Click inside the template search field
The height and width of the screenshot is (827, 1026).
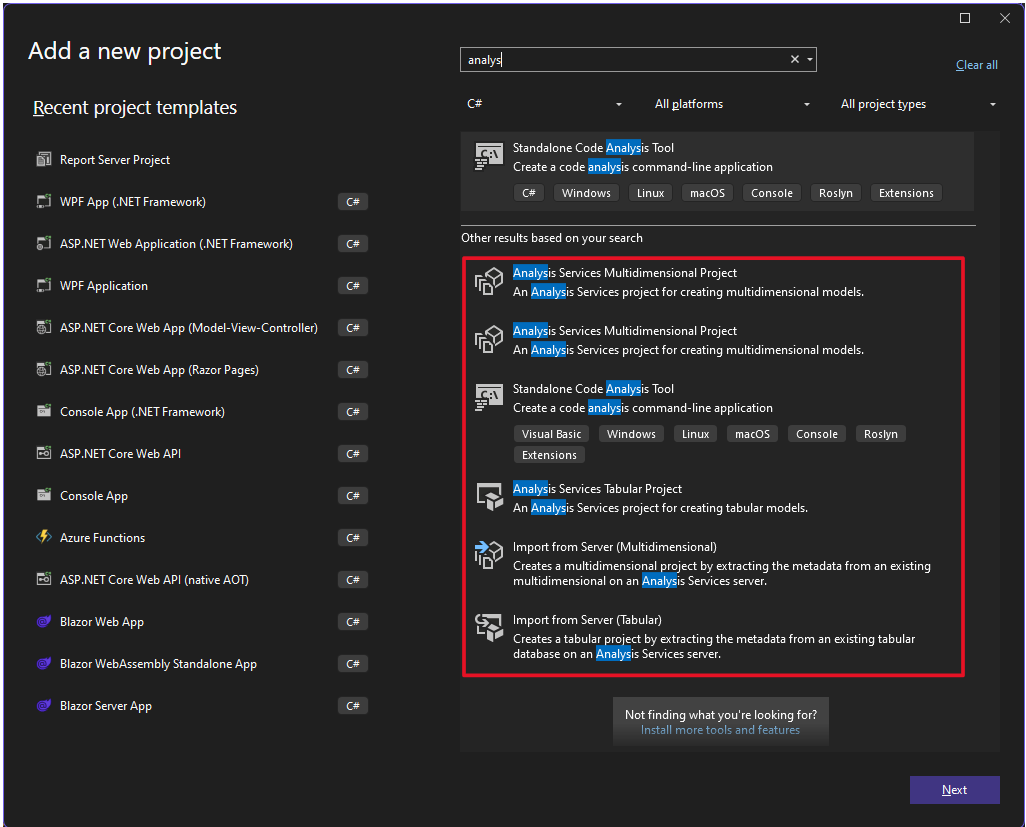coord(620,60)
